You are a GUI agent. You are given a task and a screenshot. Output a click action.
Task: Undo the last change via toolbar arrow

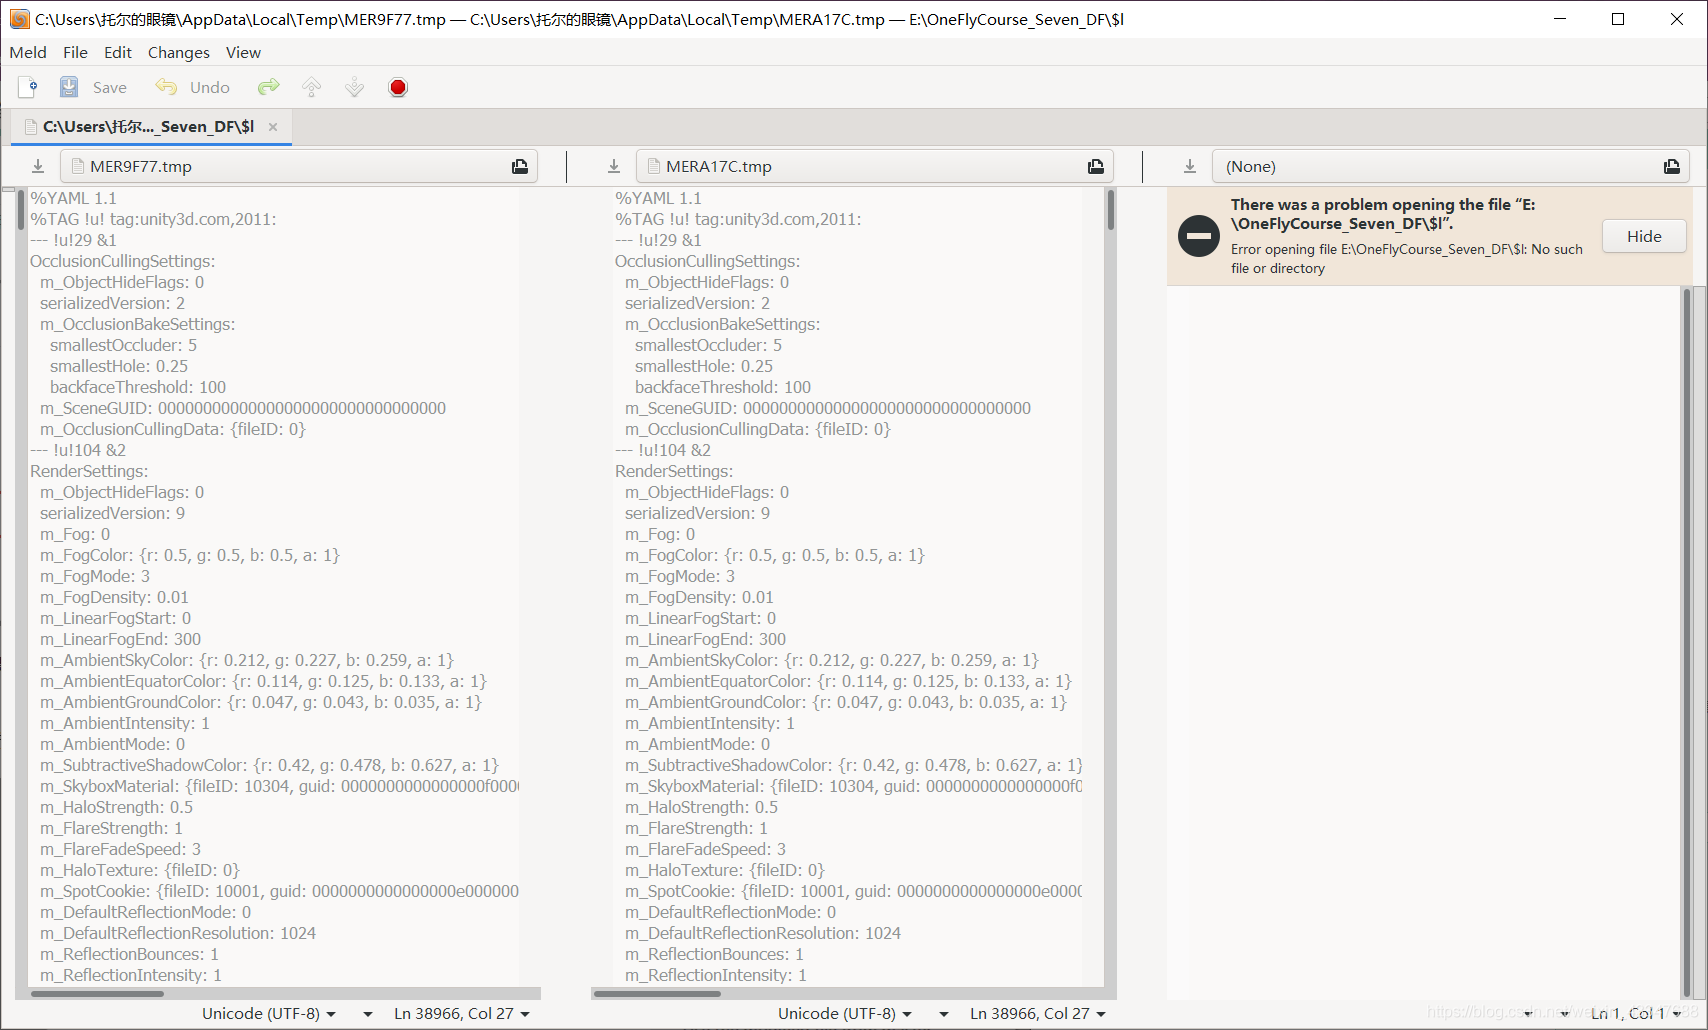pyautogui.click(x=166, y=88)
